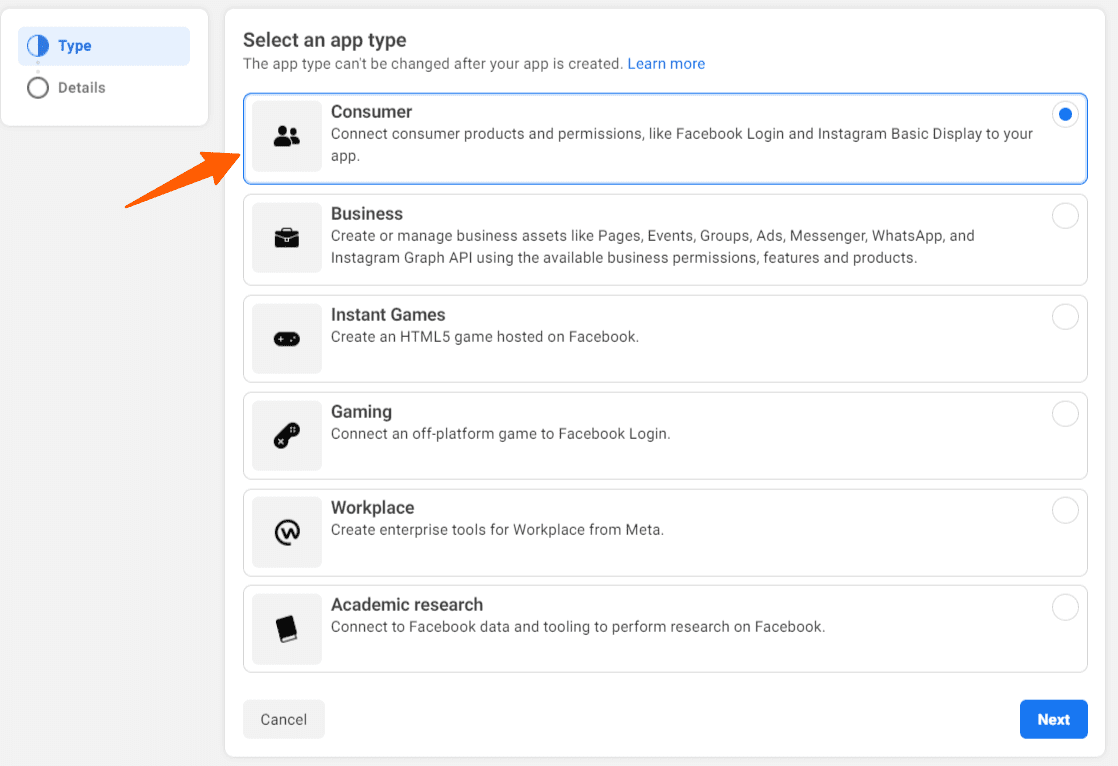This screenshot has width=1118, height=766.
Task: Select the Instant Games radio button
Action: pyautogui.click(x=1065, y=315)
